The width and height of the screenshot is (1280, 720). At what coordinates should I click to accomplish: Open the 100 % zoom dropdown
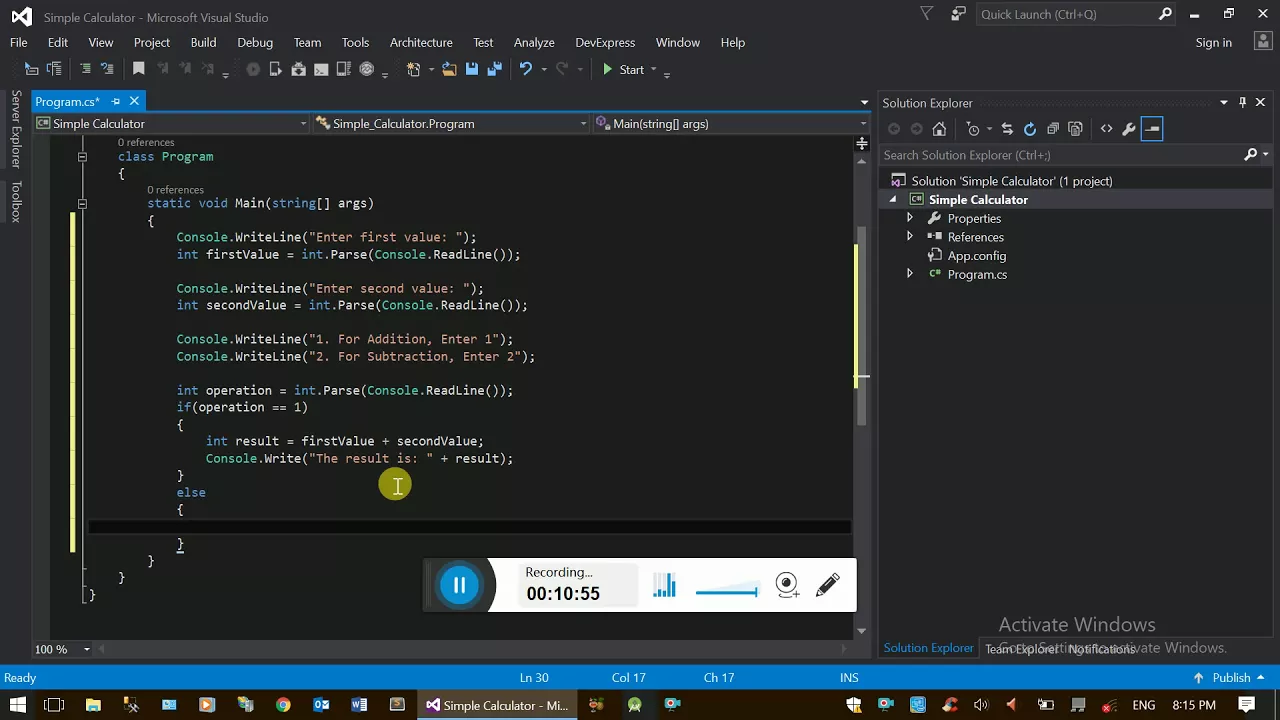click(x=86, y=650)
